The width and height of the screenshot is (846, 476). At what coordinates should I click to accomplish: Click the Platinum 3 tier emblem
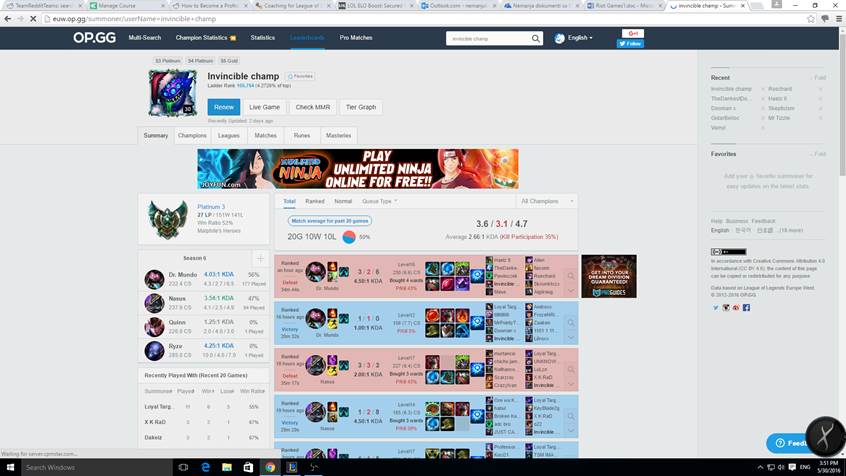pos(168,219)
